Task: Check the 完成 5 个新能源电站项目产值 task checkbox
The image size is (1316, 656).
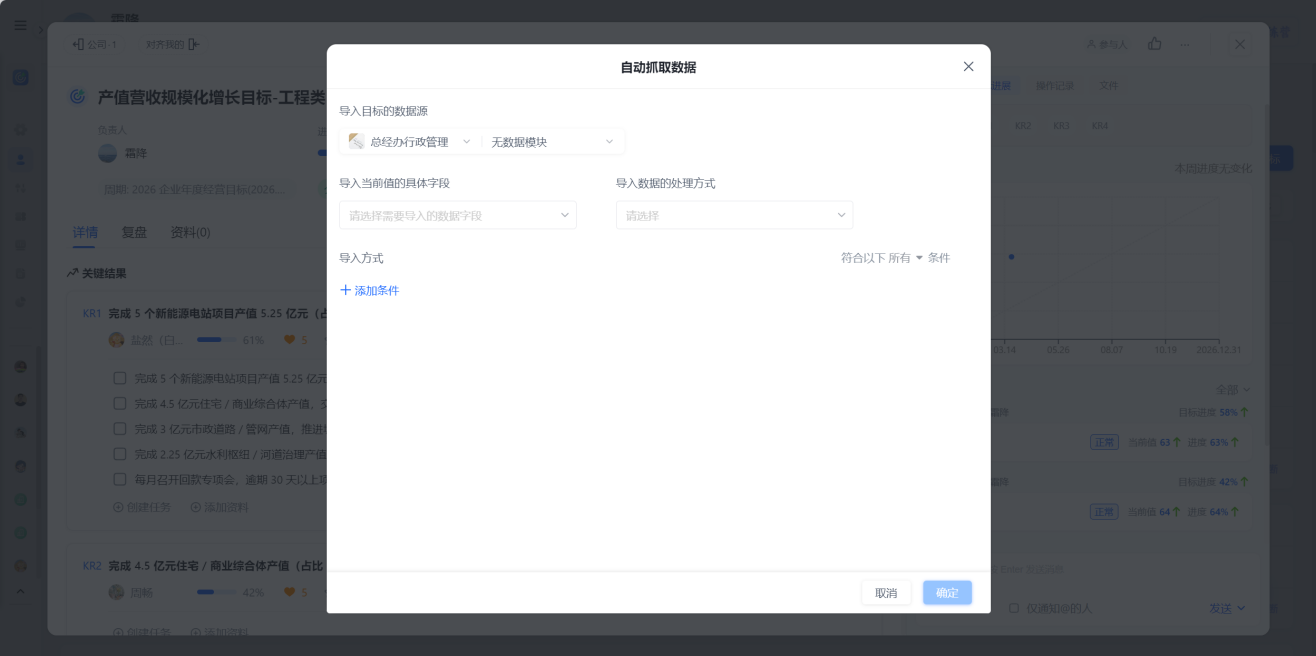Action: (120, 379)
